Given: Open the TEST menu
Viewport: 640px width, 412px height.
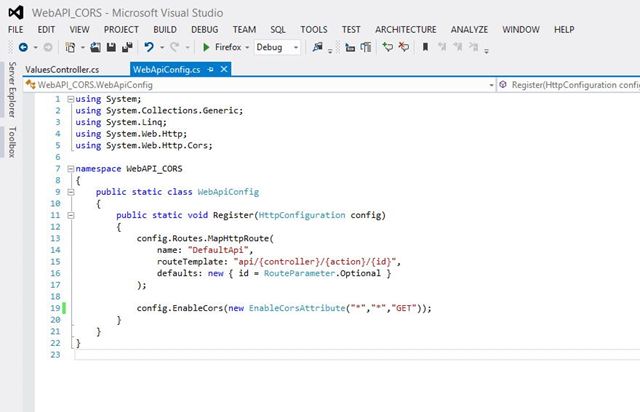Looking at the screenshot, I should click(x=351, y=29).
